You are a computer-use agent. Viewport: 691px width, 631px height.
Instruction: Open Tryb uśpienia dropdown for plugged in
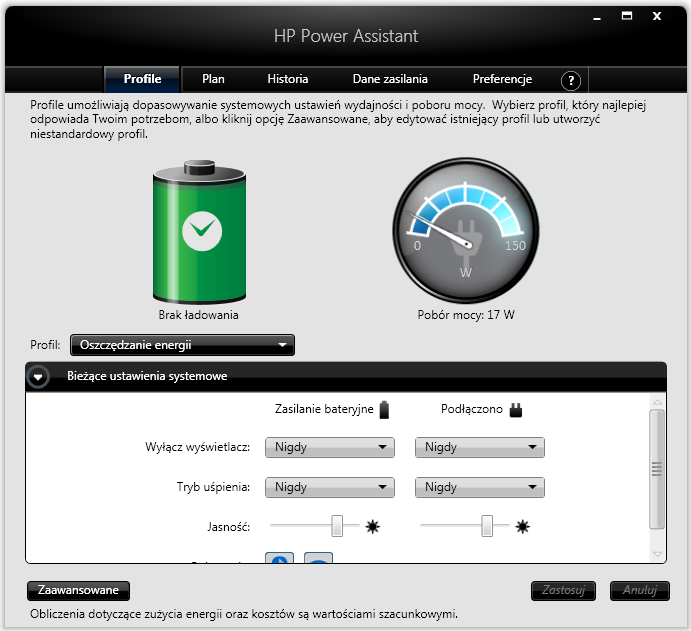[x=479, y=487]
